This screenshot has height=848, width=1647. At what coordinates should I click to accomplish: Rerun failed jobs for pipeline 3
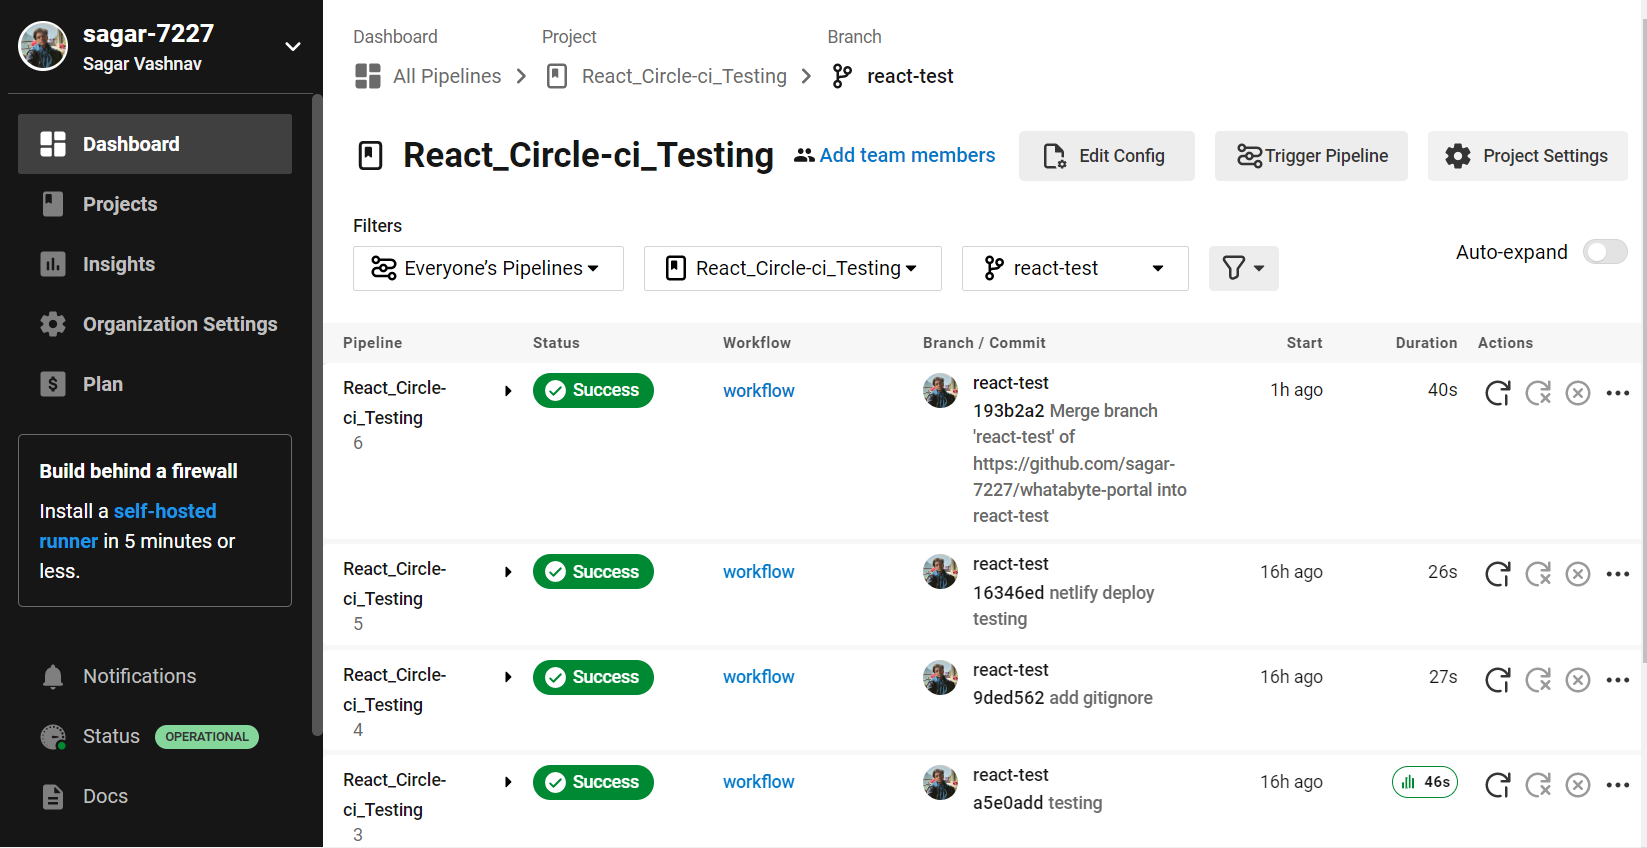(x=1538, y=785)
